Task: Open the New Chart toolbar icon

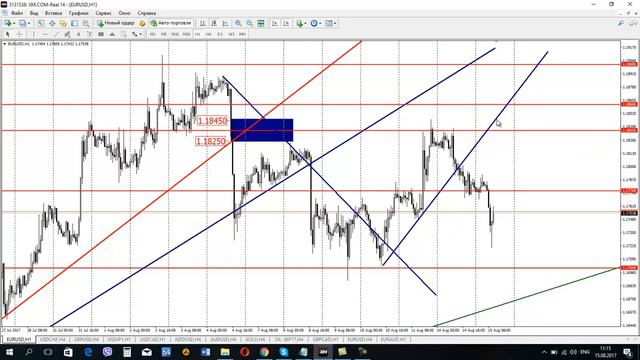Action: coord(7,23)
